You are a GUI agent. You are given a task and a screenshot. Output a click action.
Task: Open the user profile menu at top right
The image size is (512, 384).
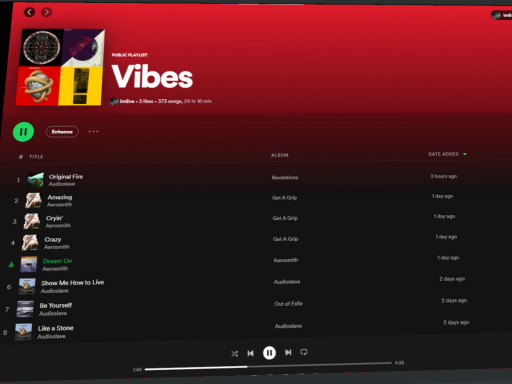502,15
